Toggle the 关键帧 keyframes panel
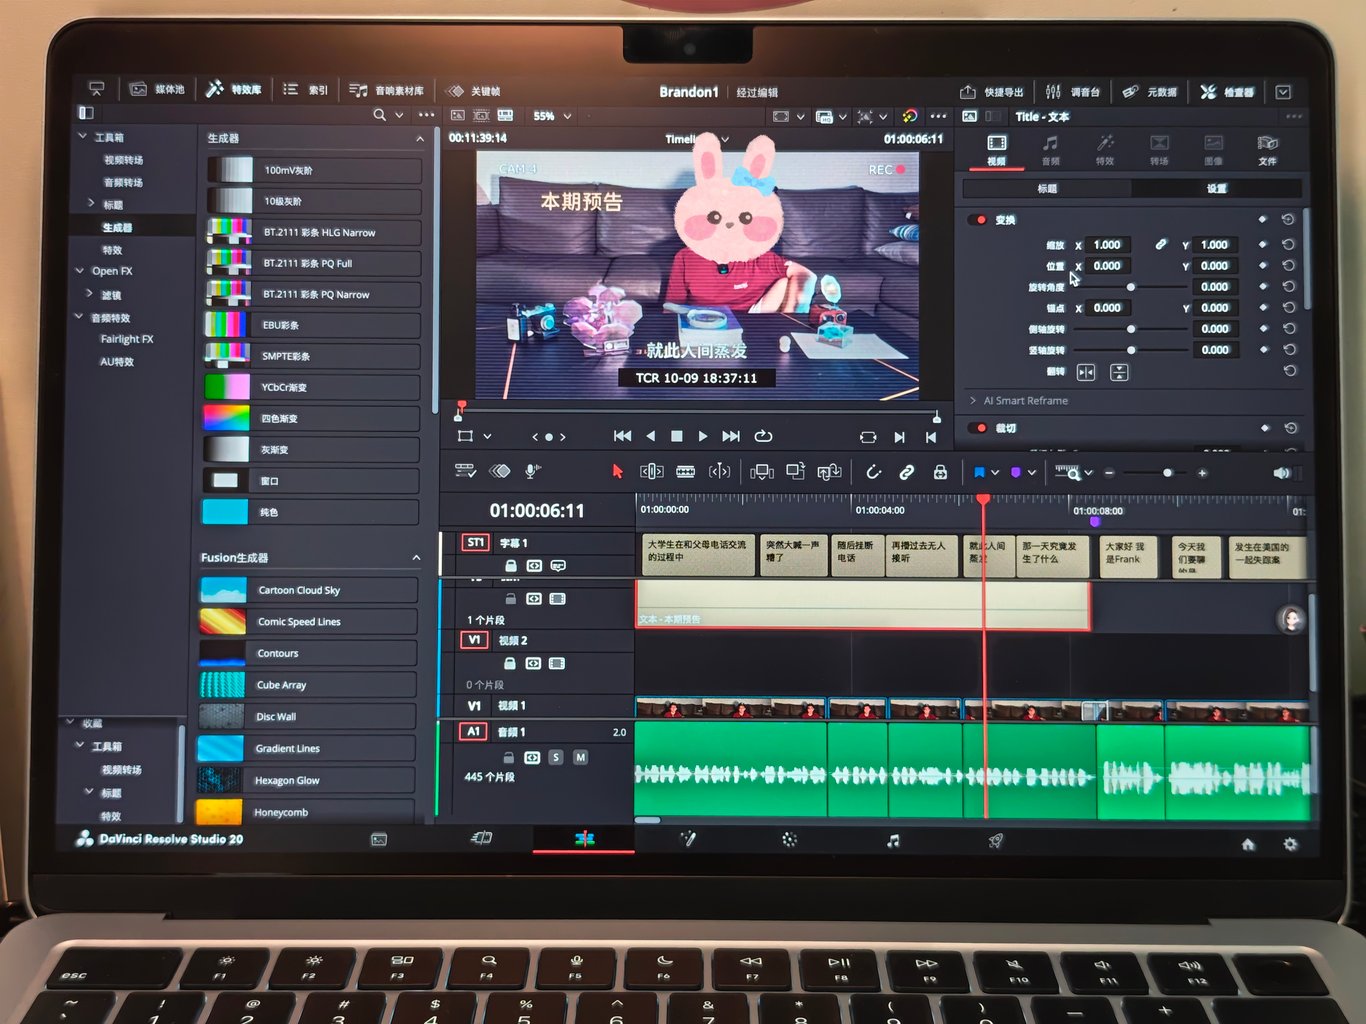Image resolution: width=1366 pixels, height=1024 pixels. click(x=474, y=91)
